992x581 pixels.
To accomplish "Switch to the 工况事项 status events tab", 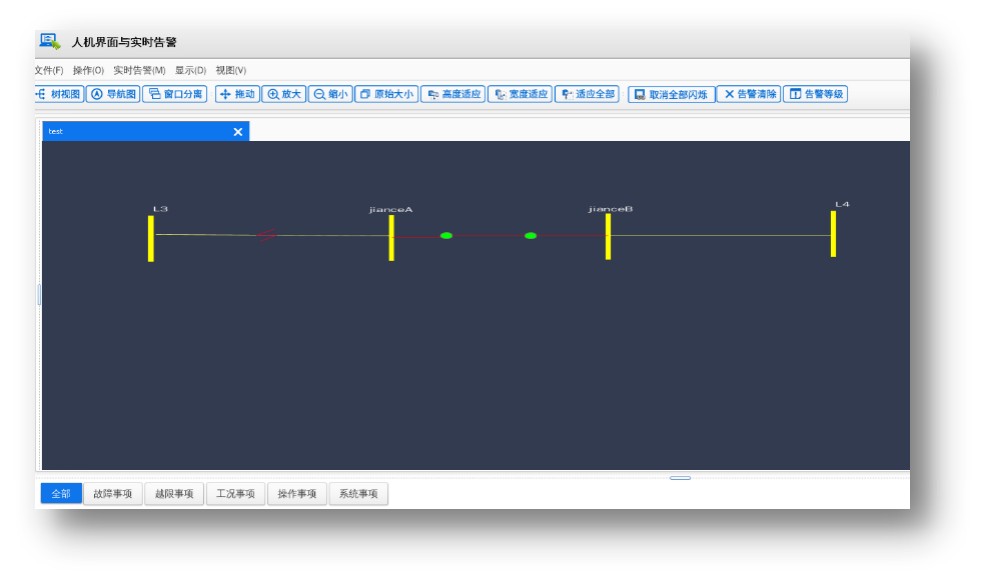I will [x=235, y=494].
